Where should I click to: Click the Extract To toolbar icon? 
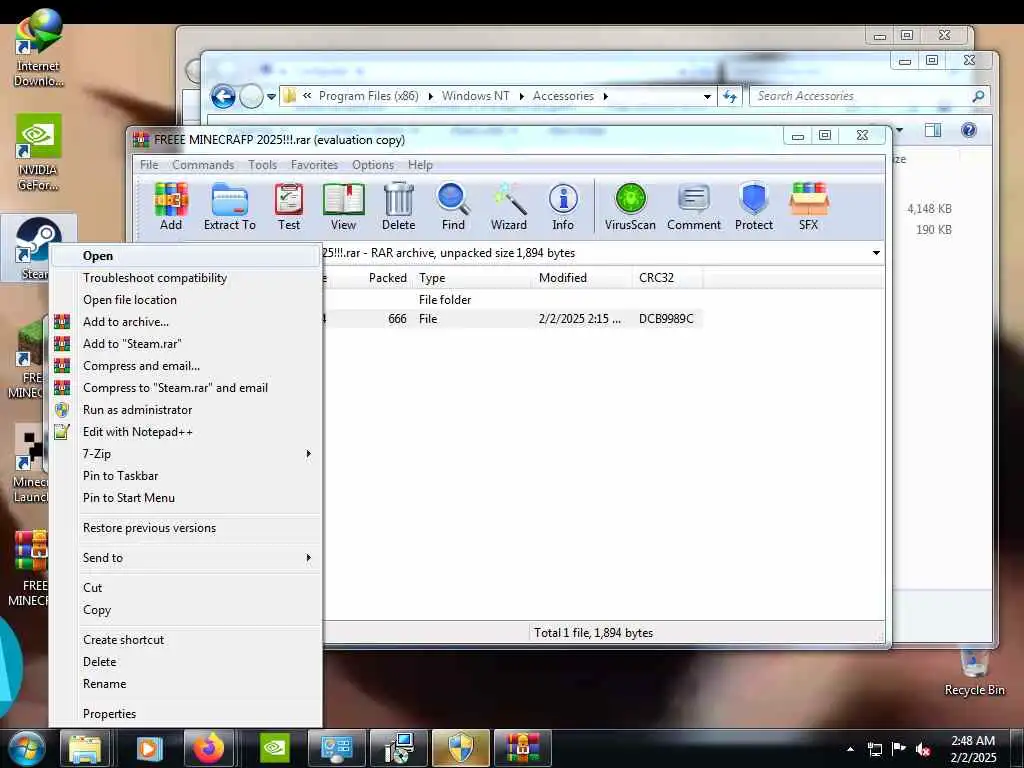[x=229, y=206]
